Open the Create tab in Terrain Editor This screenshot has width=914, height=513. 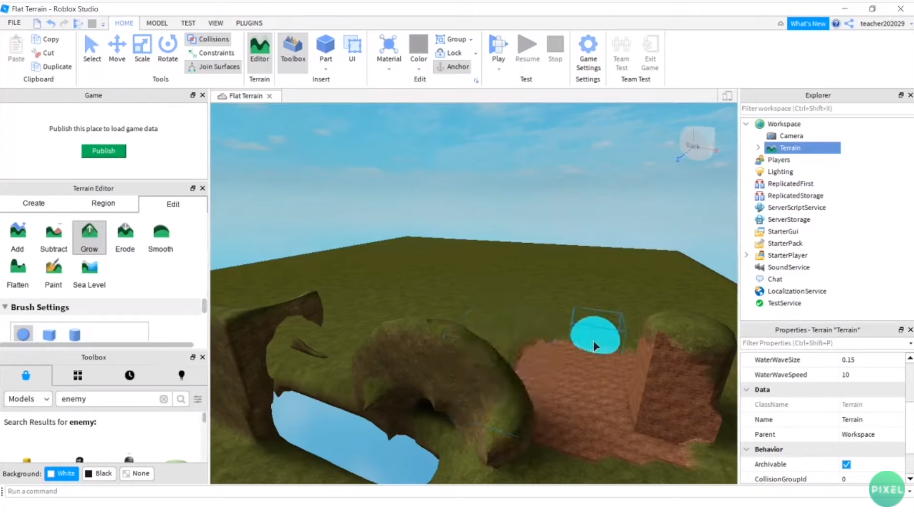click(34, 203)
